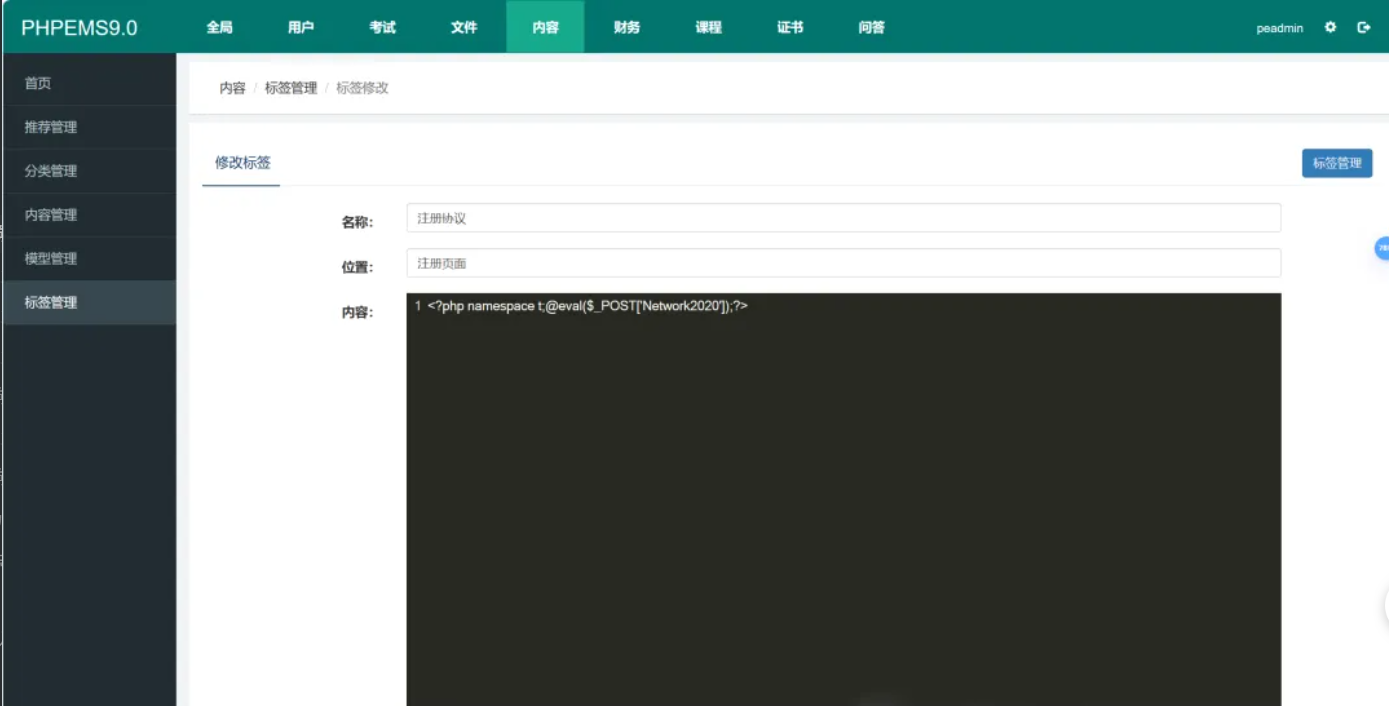This screenshot has width=1389, height=706.
Task: Click the PHPEMS9.0 logo
Action: click(x=79, y=28)
